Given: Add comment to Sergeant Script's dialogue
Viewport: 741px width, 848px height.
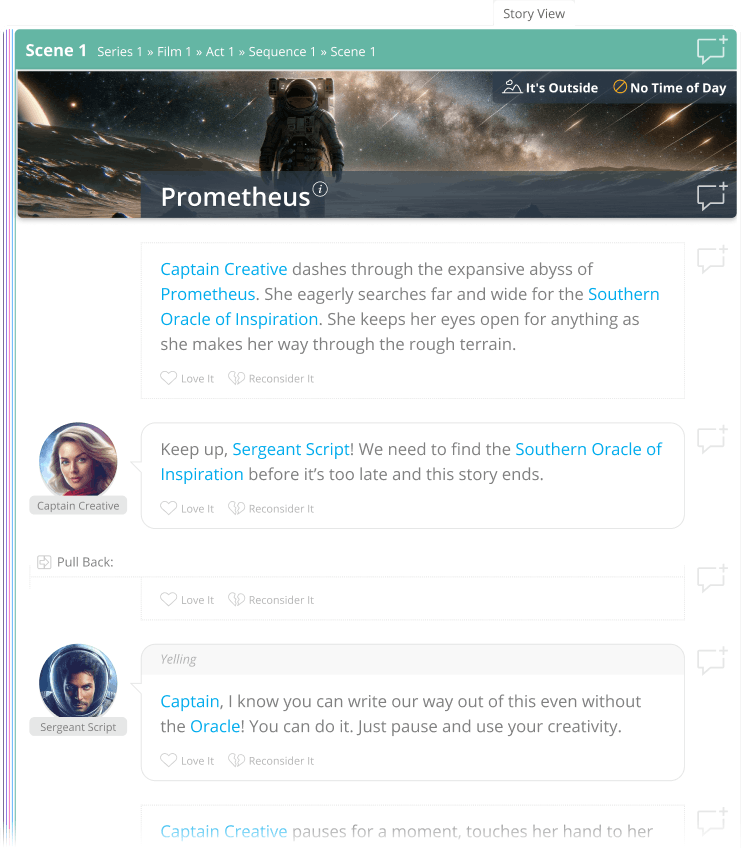Looking at the screenshot, I should point(711,660).
